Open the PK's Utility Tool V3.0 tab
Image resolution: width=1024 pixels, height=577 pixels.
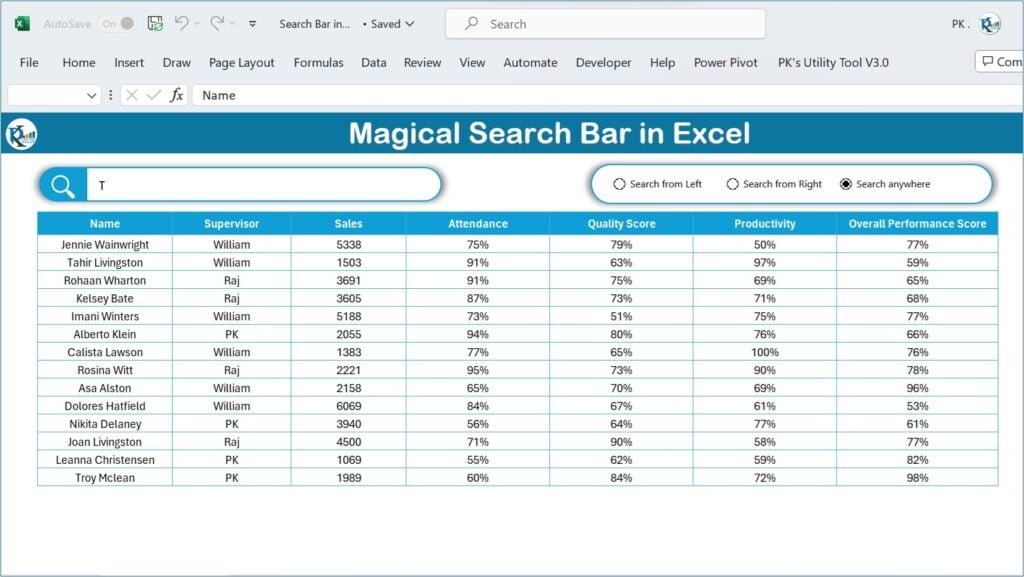(x=833, y=62)
